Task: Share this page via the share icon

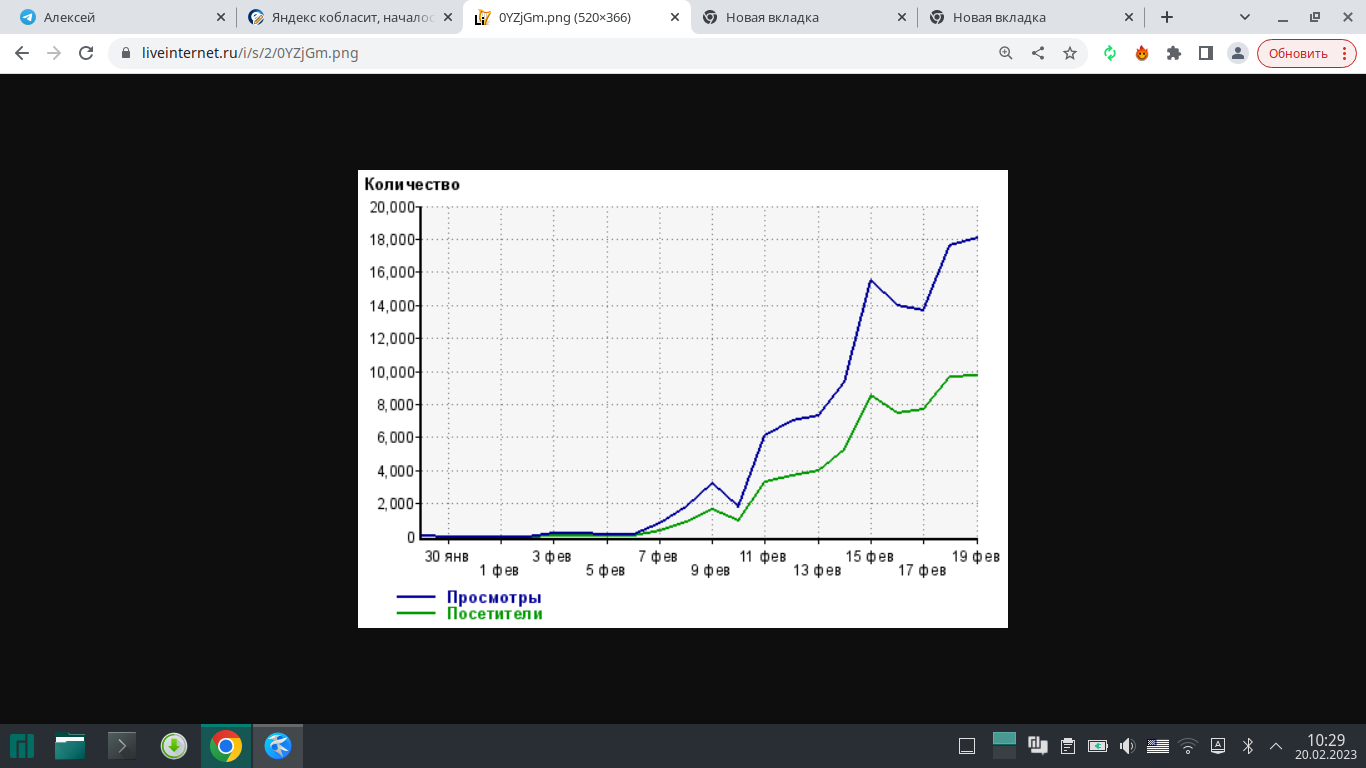Action: click(x=1038, y=53)
